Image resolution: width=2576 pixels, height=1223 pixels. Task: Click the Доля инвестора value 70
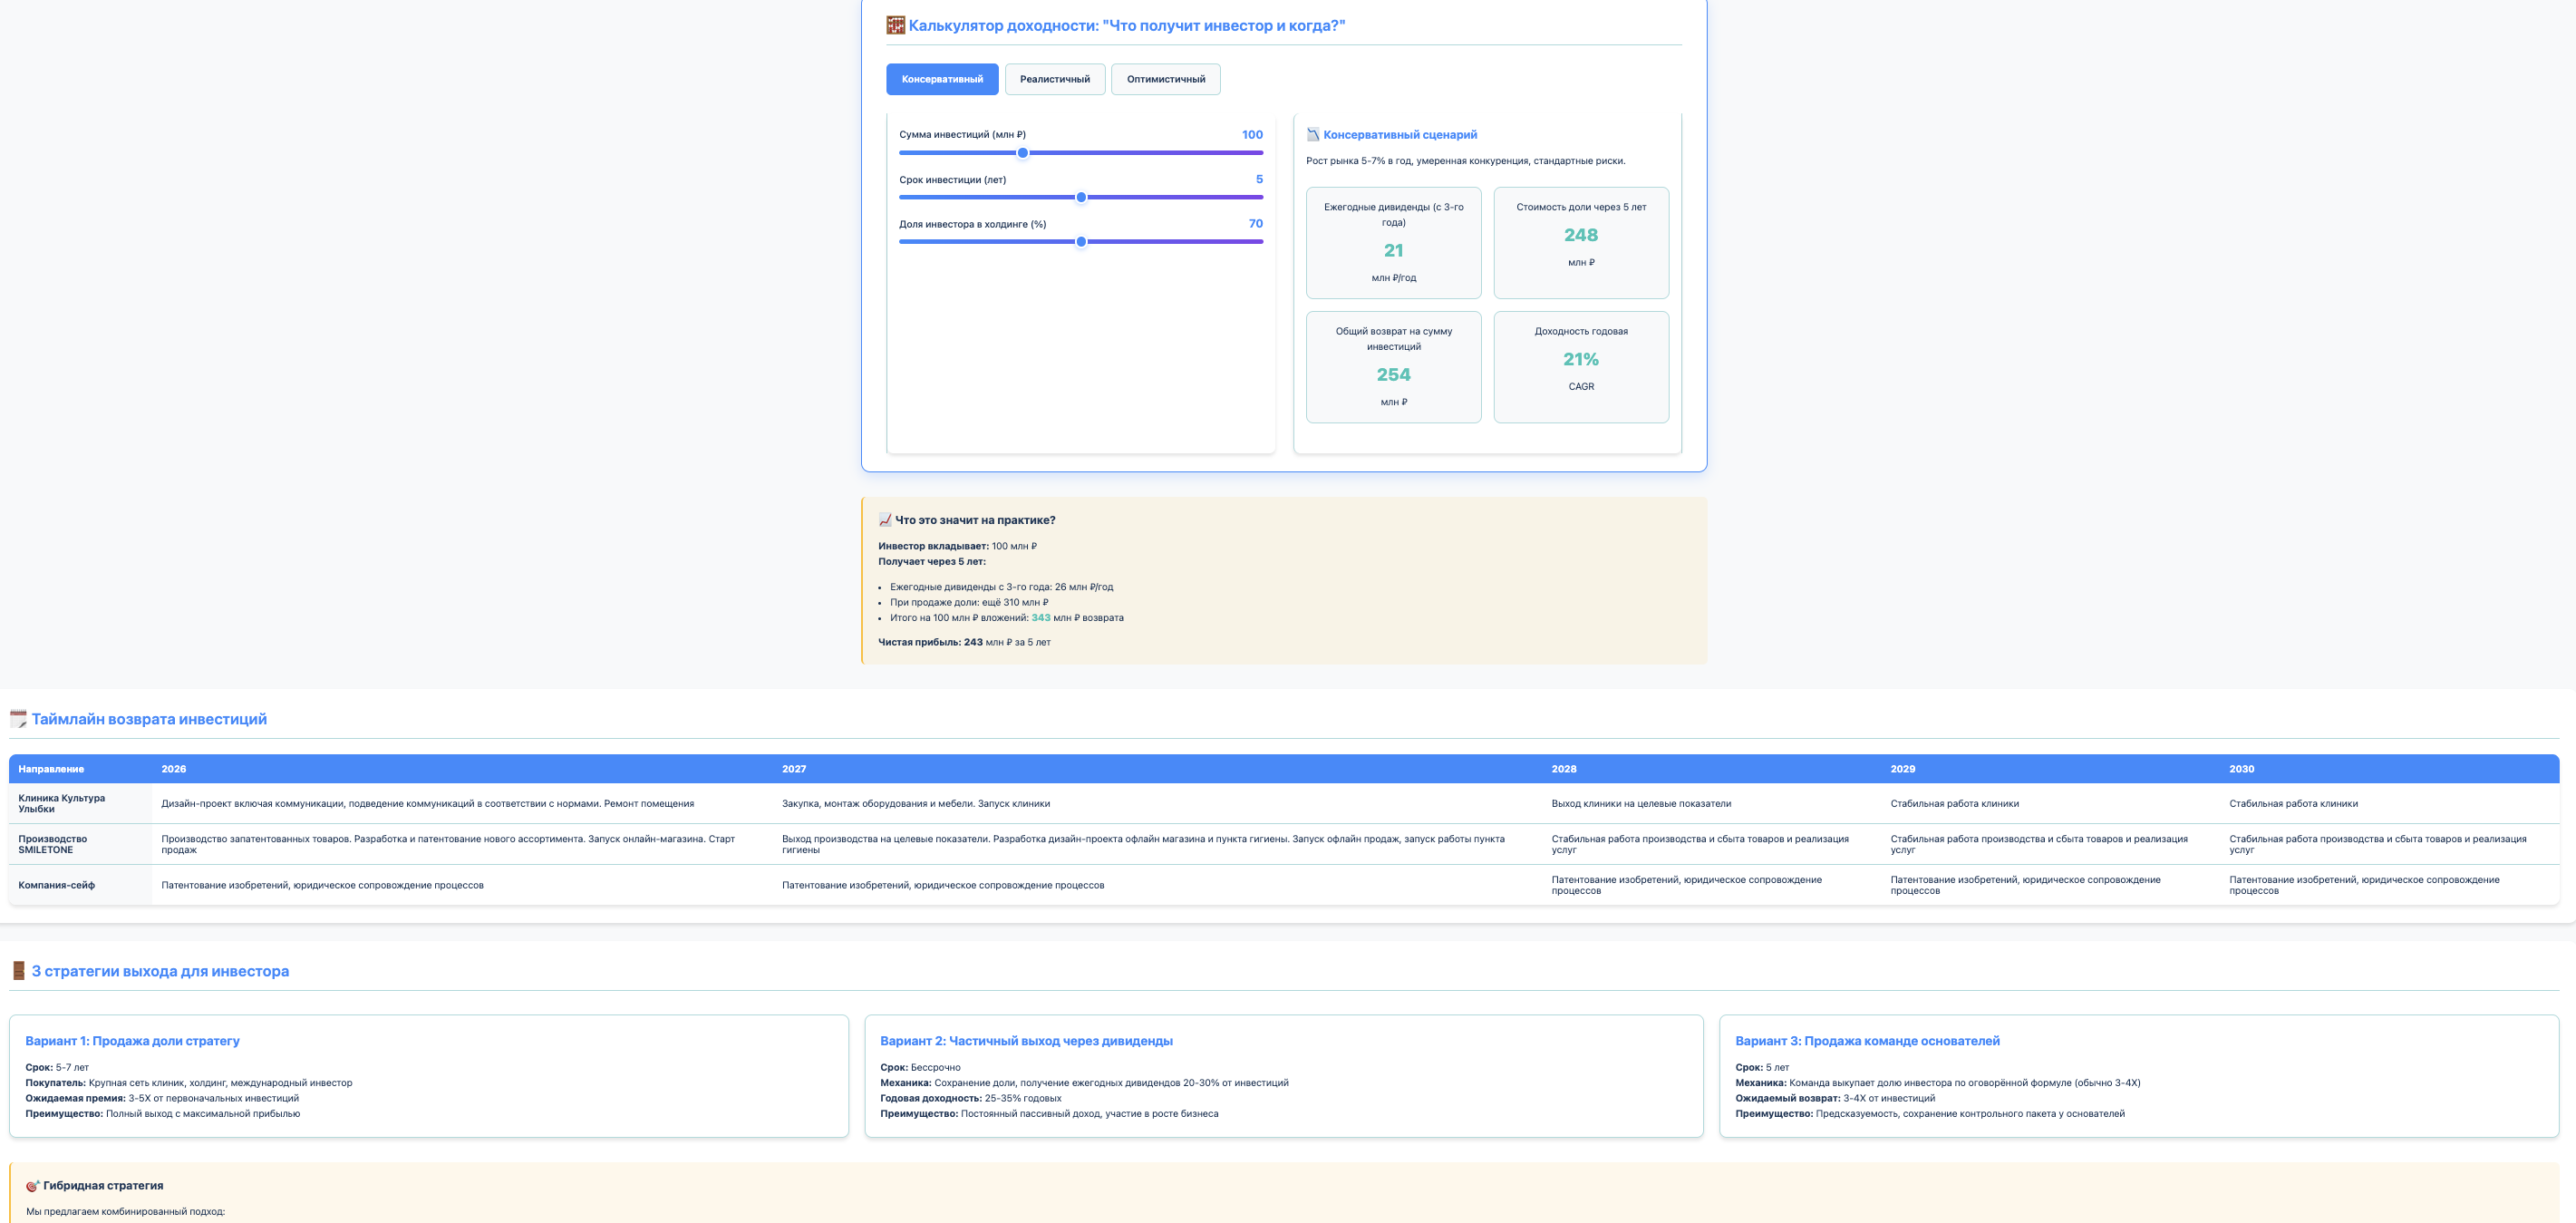coord(1255,224)
